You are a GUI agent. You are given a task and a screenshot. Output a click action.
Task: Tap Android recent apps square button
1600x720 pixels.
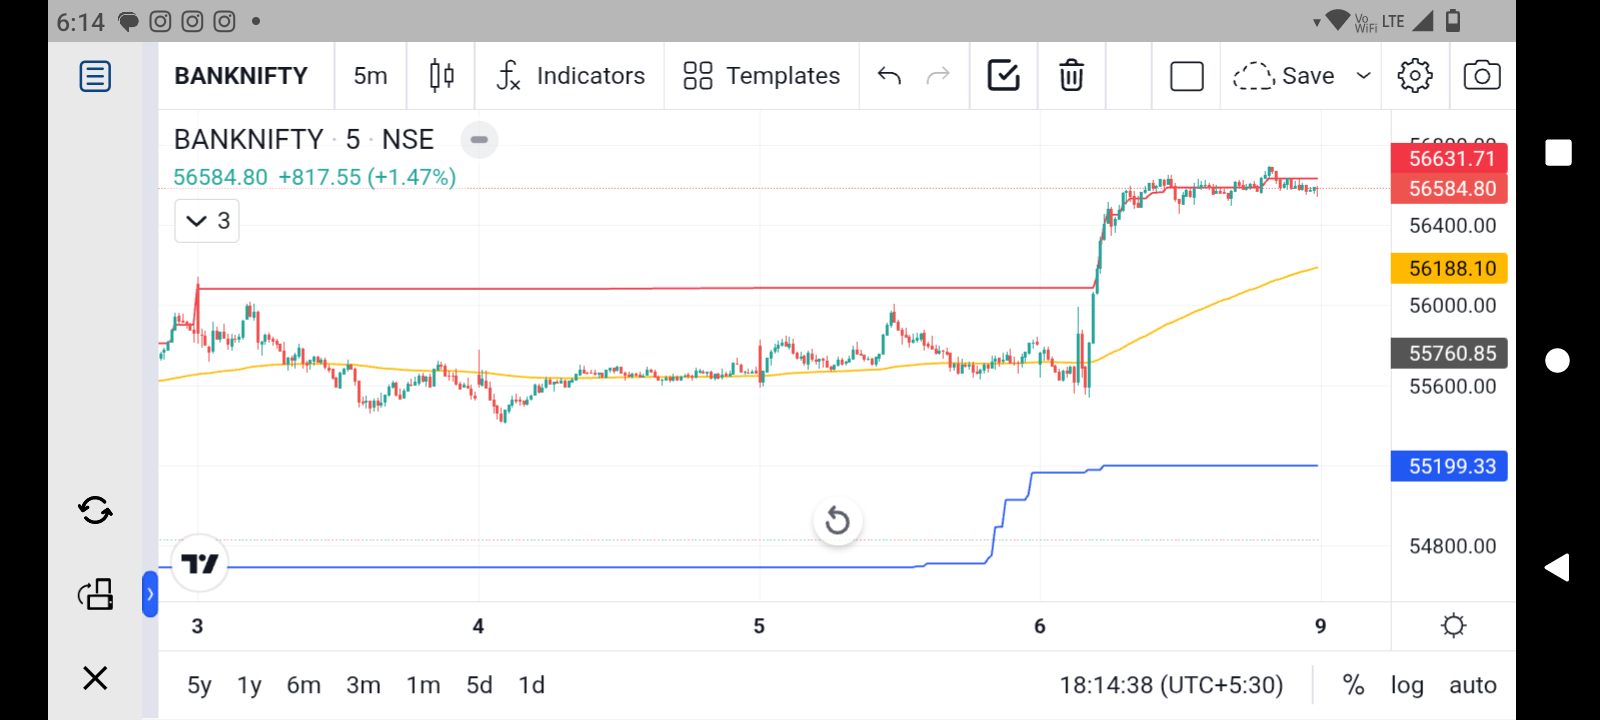(1558, 152)
